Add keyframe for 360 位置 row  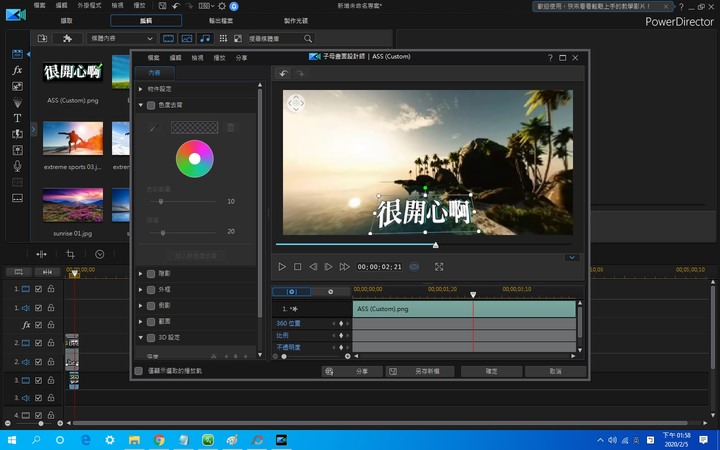pyautogui.click(x=341, y=324)
